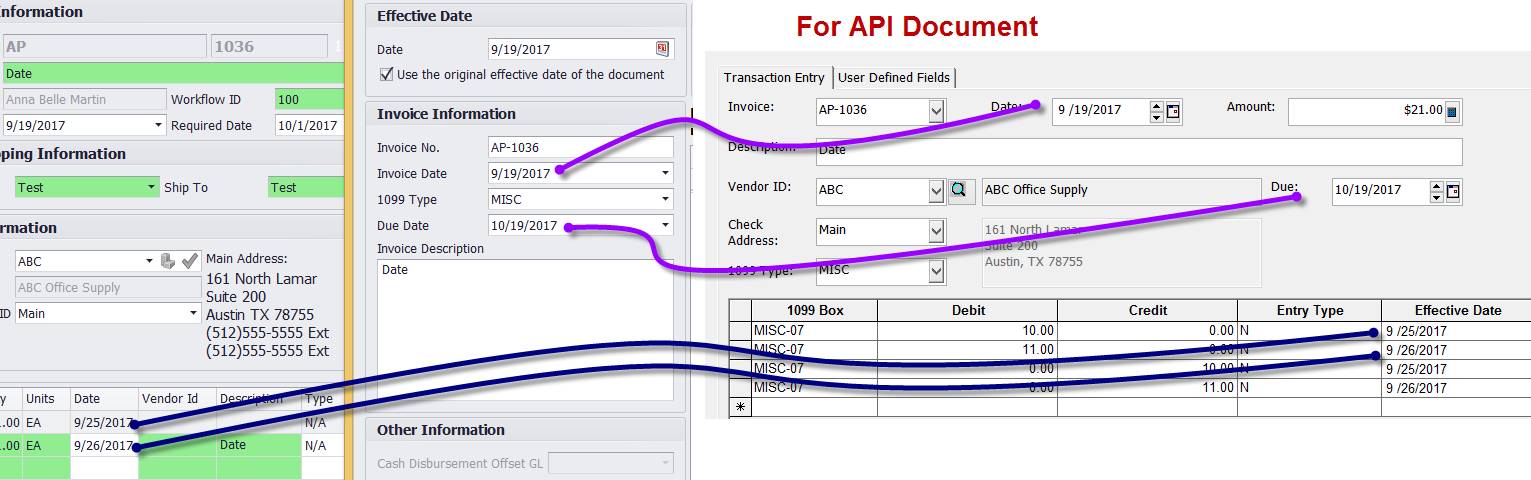
Task: Open the calculator icon in Amount field
Action: coord(1452,111)
